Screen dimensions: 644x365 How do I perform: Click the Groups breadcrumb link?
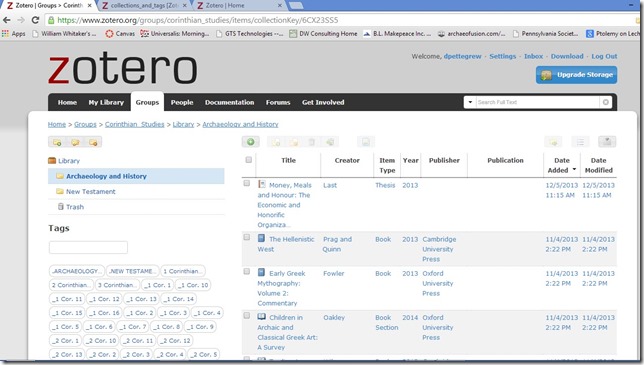point(85,124)
